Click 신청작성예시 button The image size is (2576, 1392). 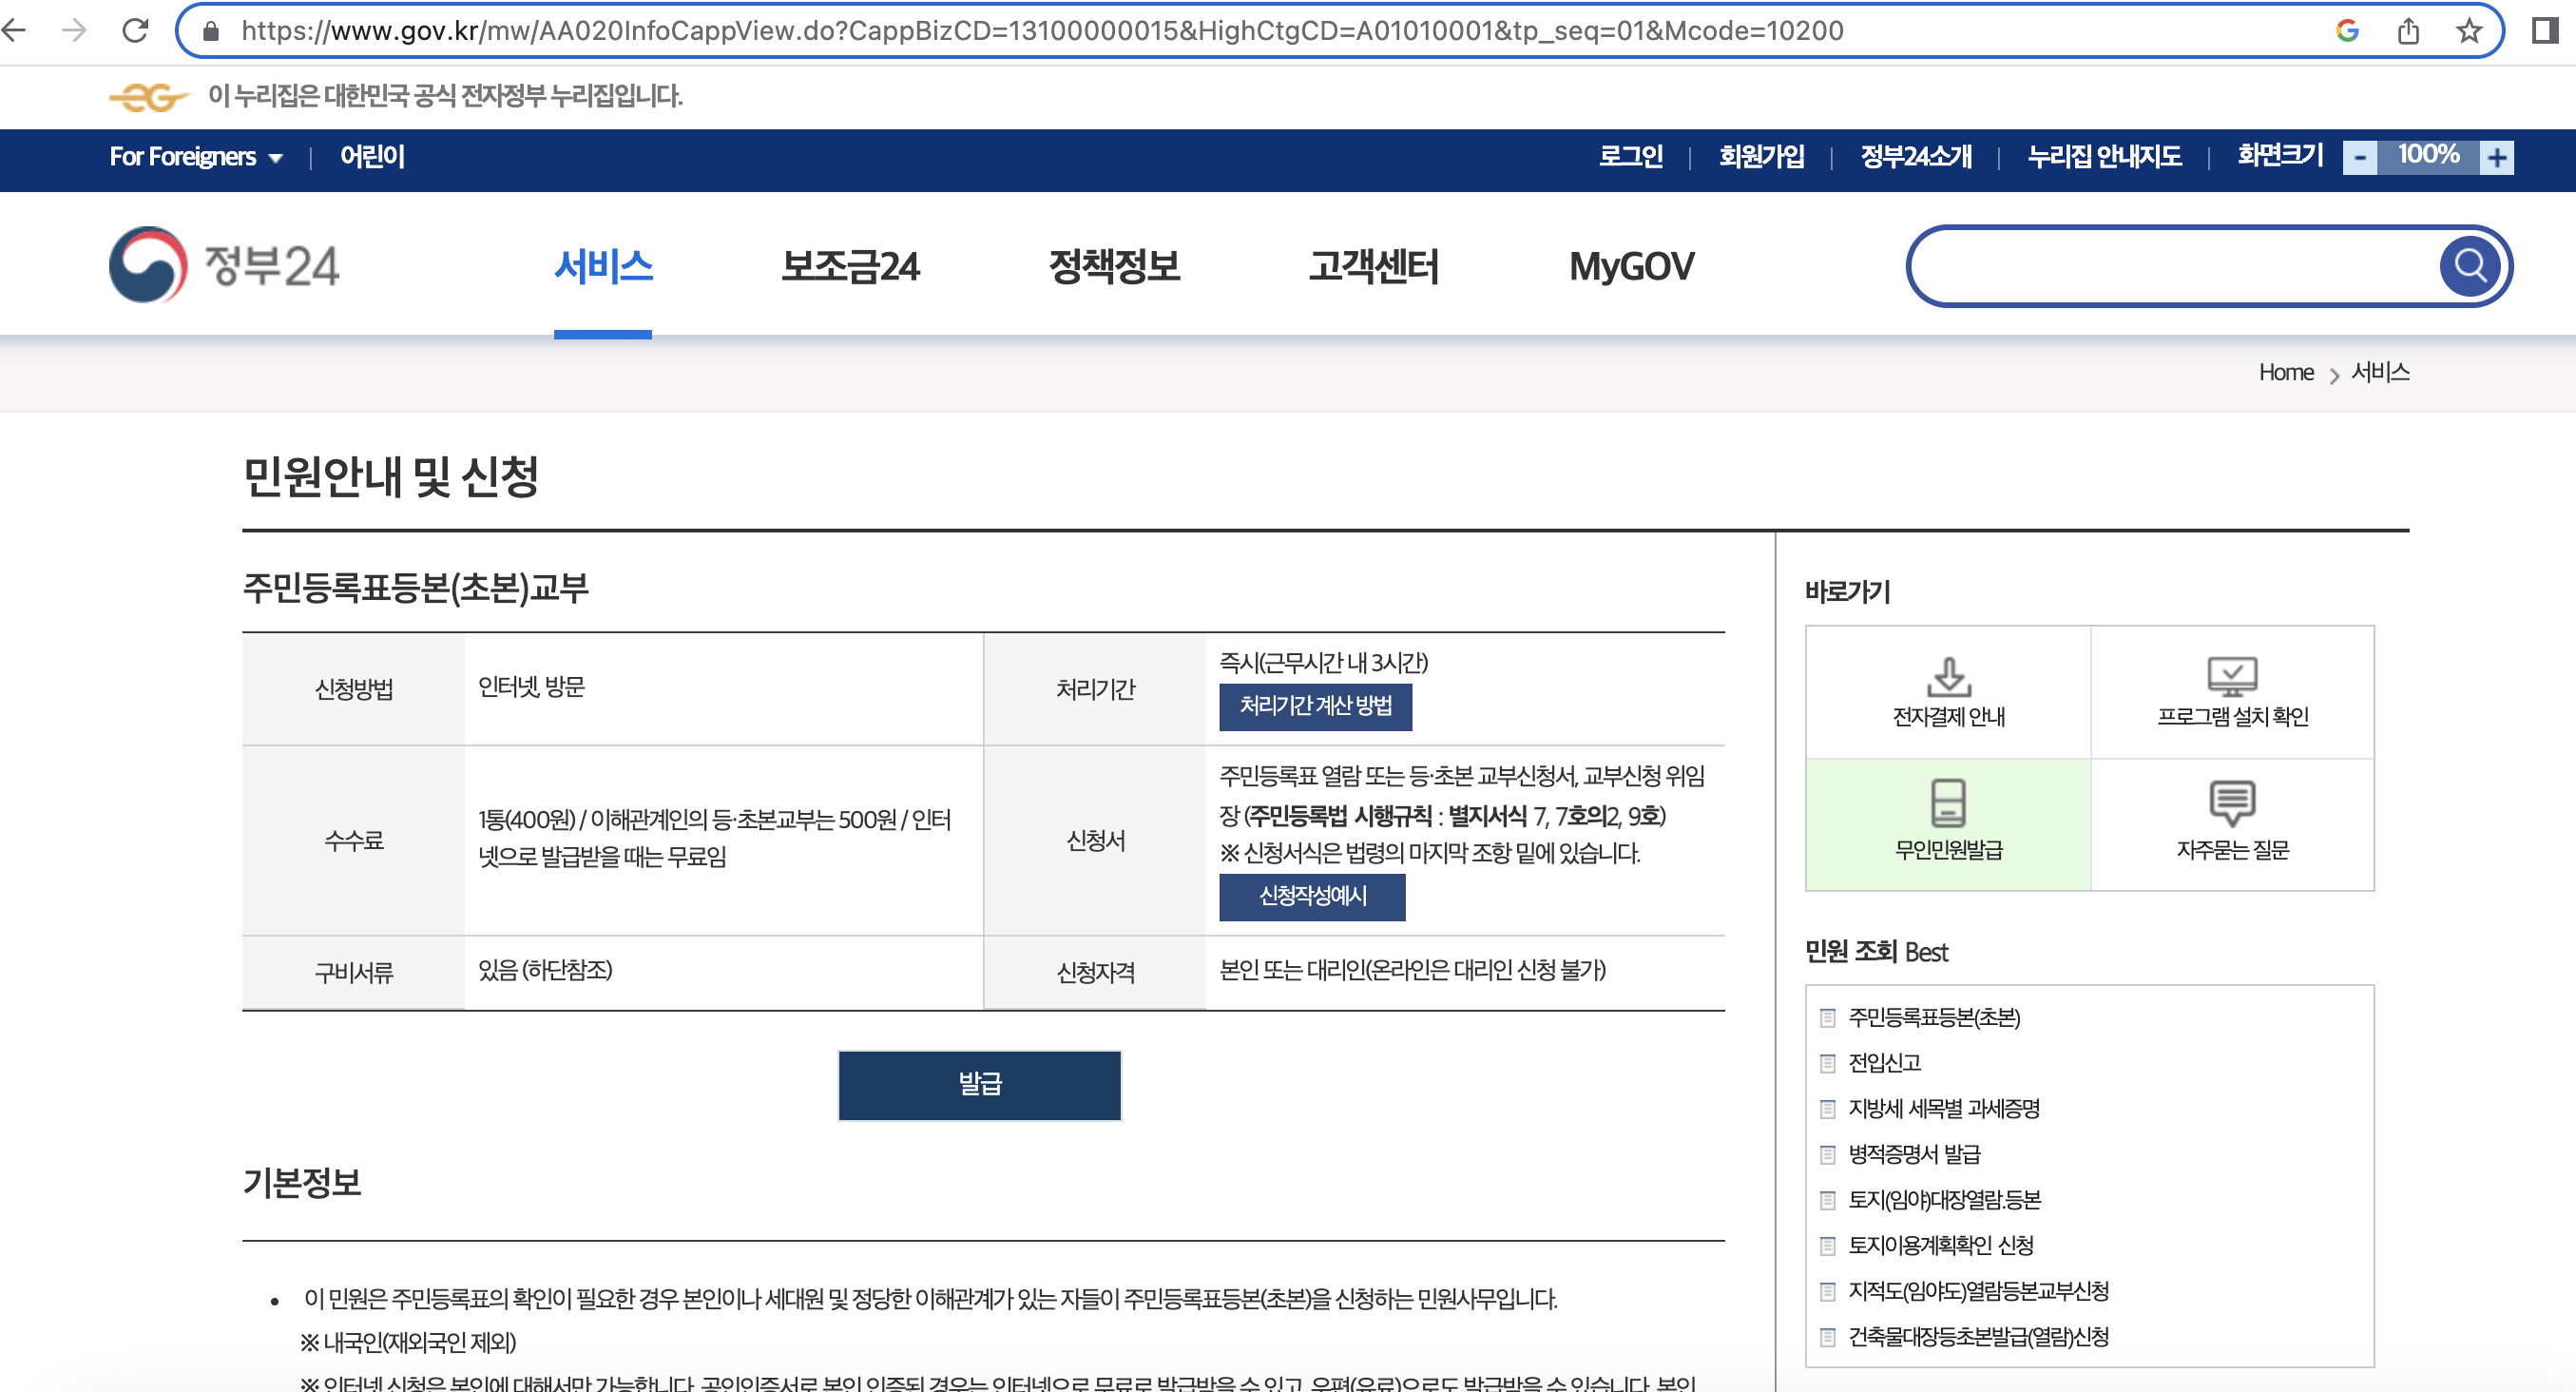(1312, 896)
